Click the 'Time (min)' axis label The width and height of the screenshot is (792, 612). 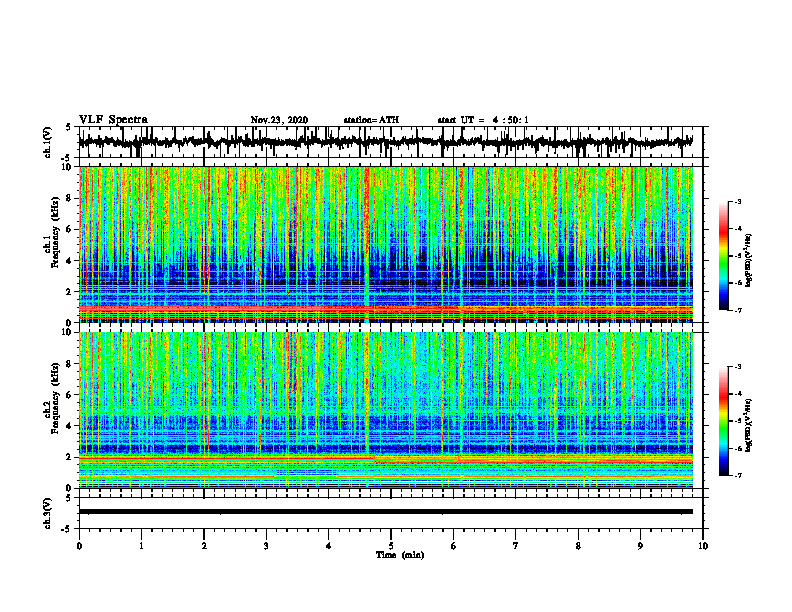click(x=400, y=555)
